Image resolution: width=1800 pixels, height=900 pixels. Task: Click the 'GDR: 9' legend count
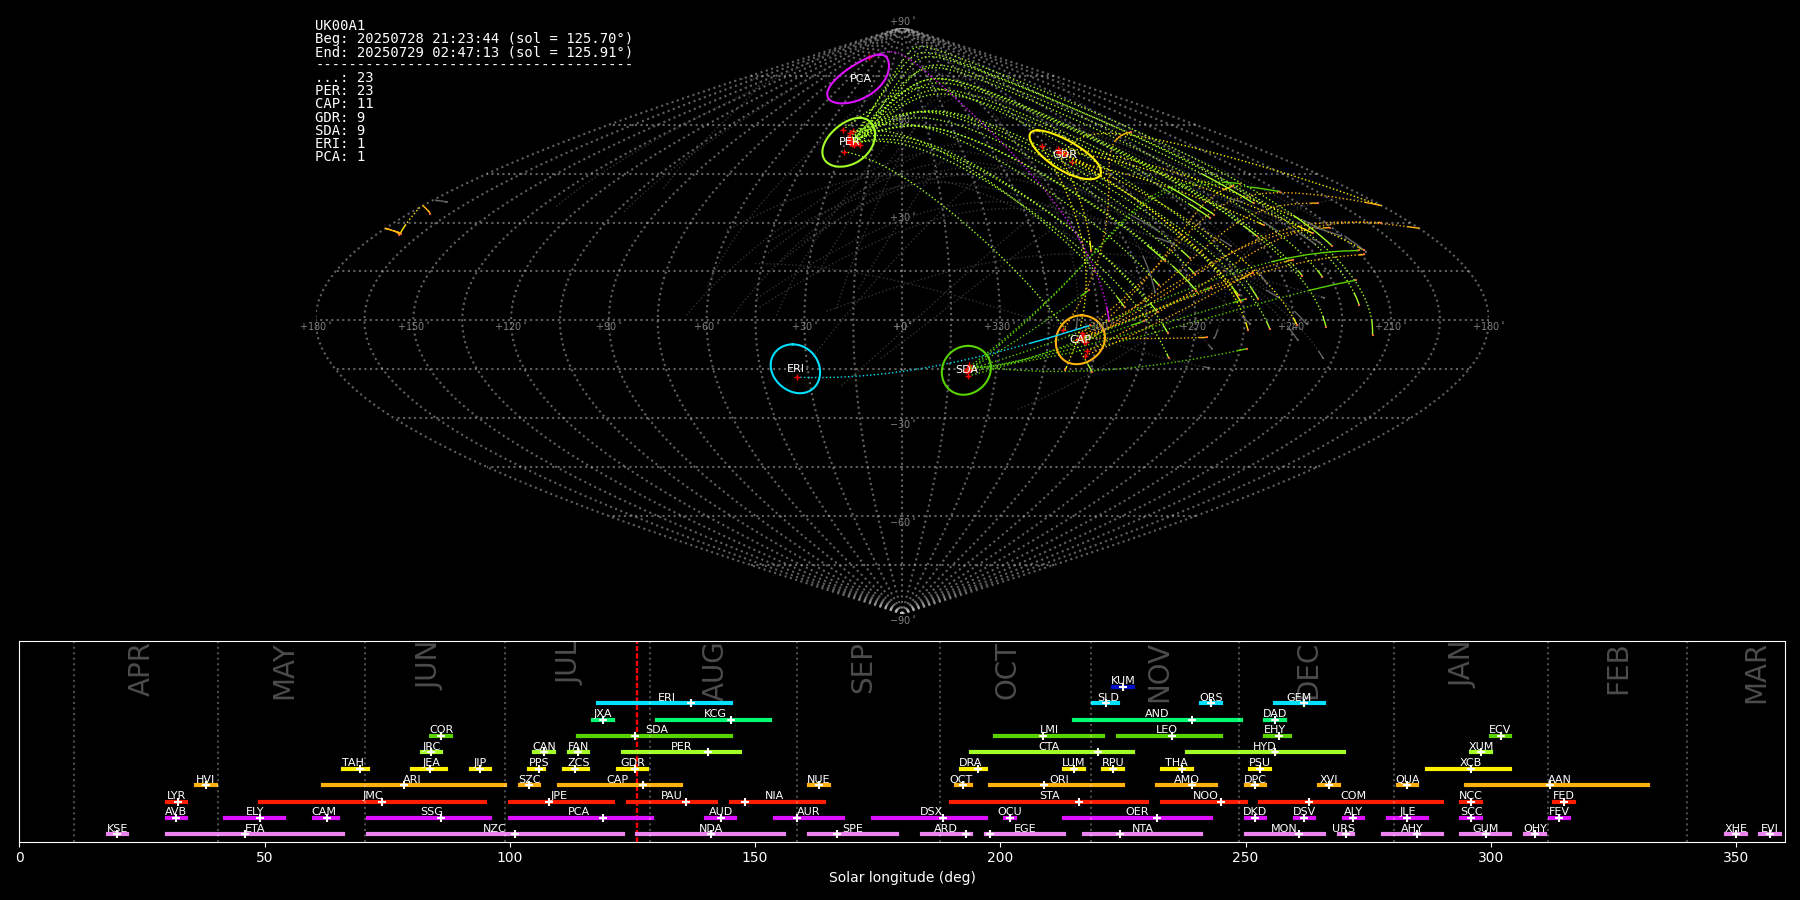tap(340, 118)
